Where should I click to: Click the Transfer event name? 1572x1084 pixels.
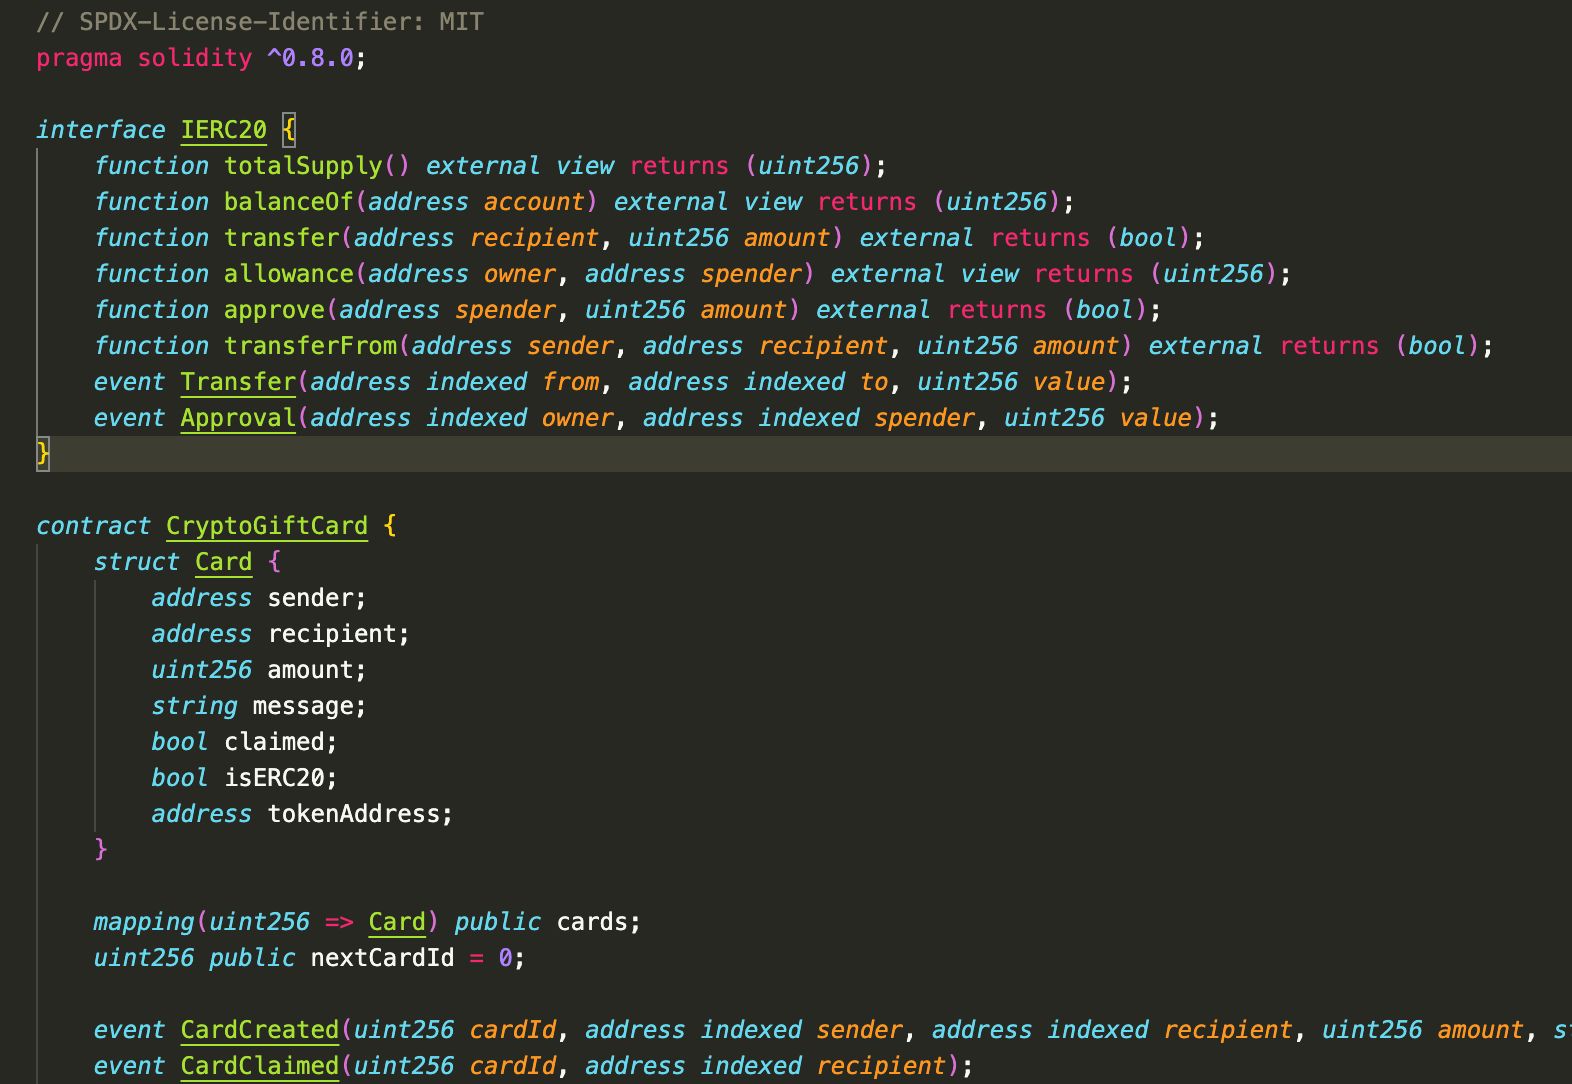[x=238, y=382]
